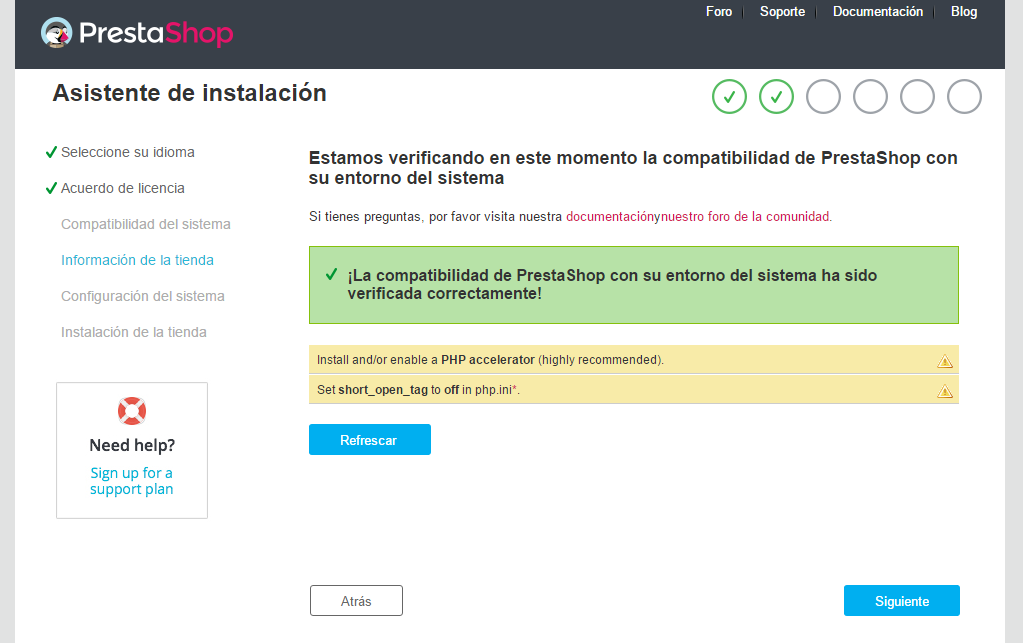Click the short_open_tag php.ini text
Screen dimensions: 1023x643
tap(418, 390)
